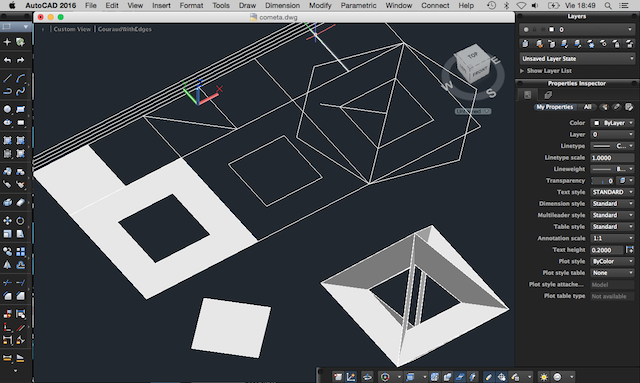Viewport: 640px width, 383px height.
Task: Click the Custom View viewport label
Action: click(72, 29)
